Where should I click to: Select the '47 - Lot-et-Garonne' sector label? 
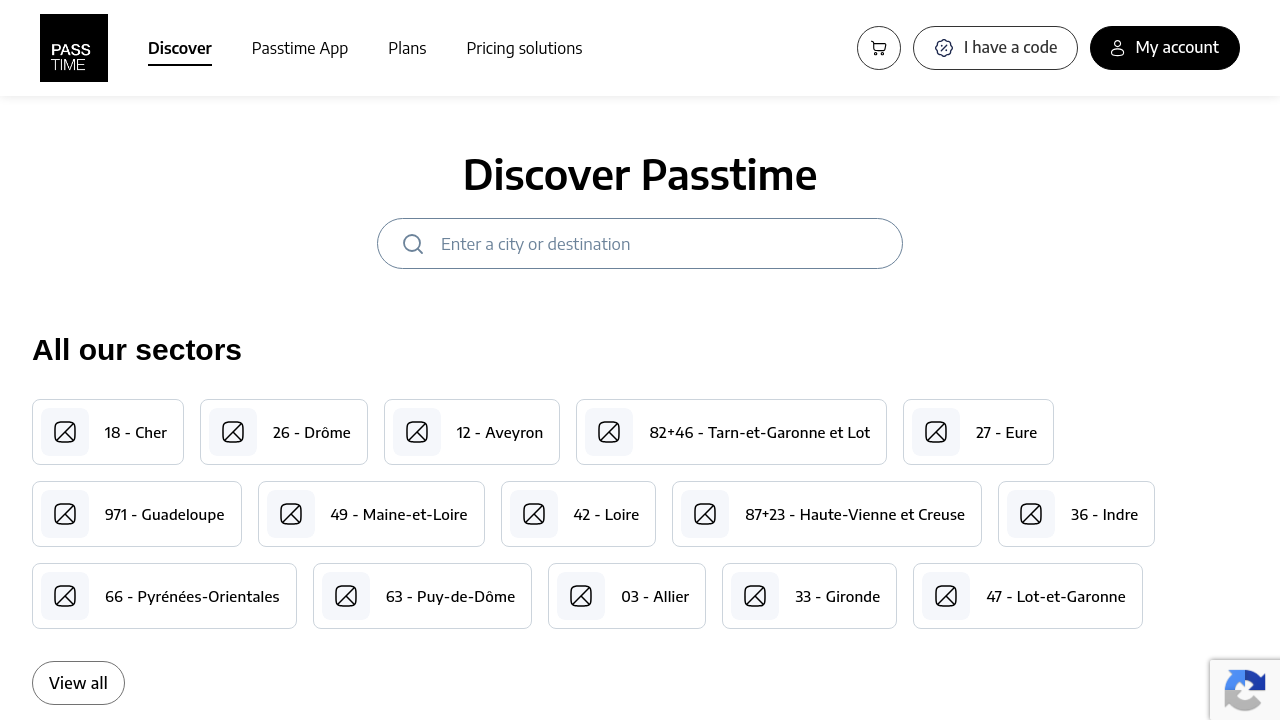click(x=1056, y=596)
